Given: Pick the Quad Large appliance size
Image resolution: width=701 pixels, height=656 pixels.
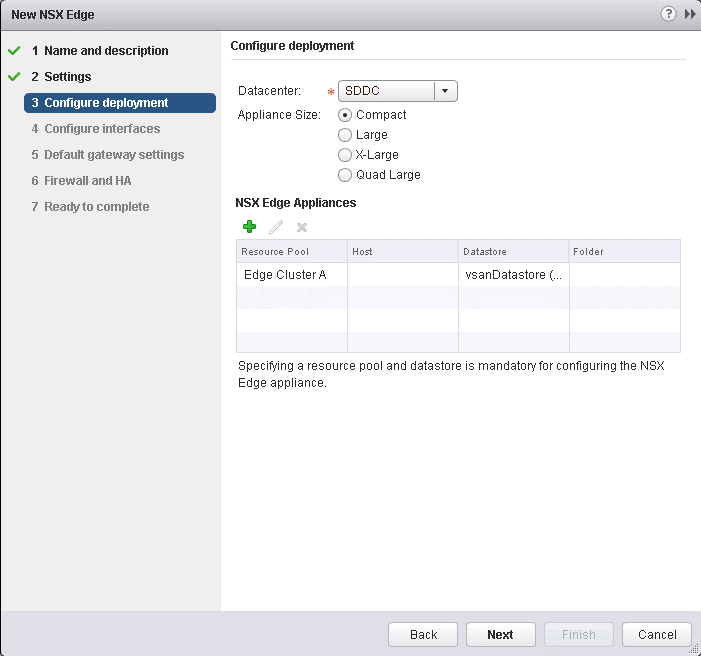Looking at the screenshot, I should [x=346, y=175].
